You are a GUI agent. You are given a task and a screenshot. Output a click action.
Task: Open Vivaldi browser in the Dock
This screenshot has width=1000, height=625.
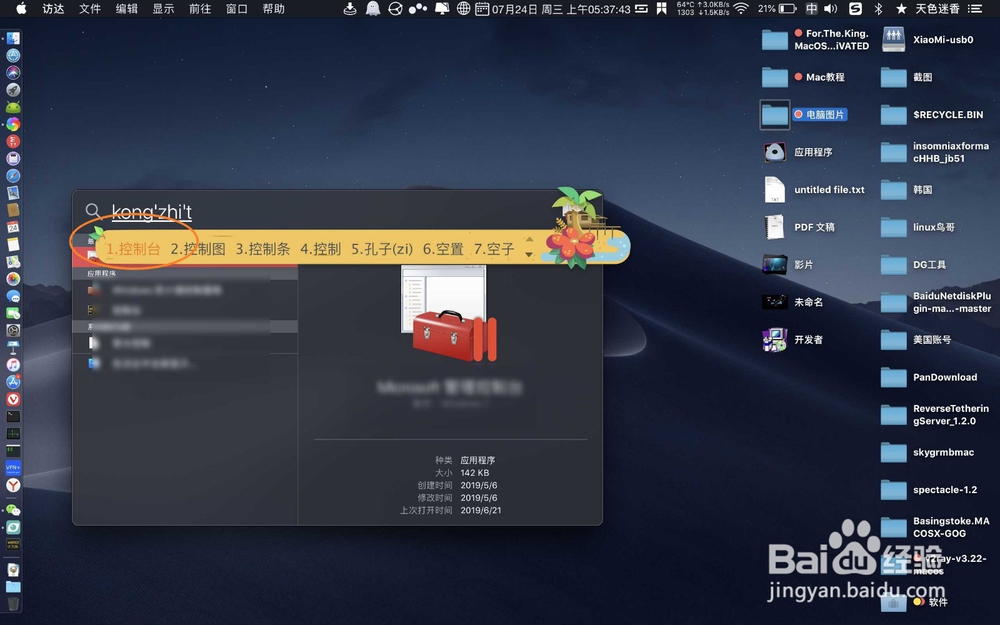click(x=13, y=399)
